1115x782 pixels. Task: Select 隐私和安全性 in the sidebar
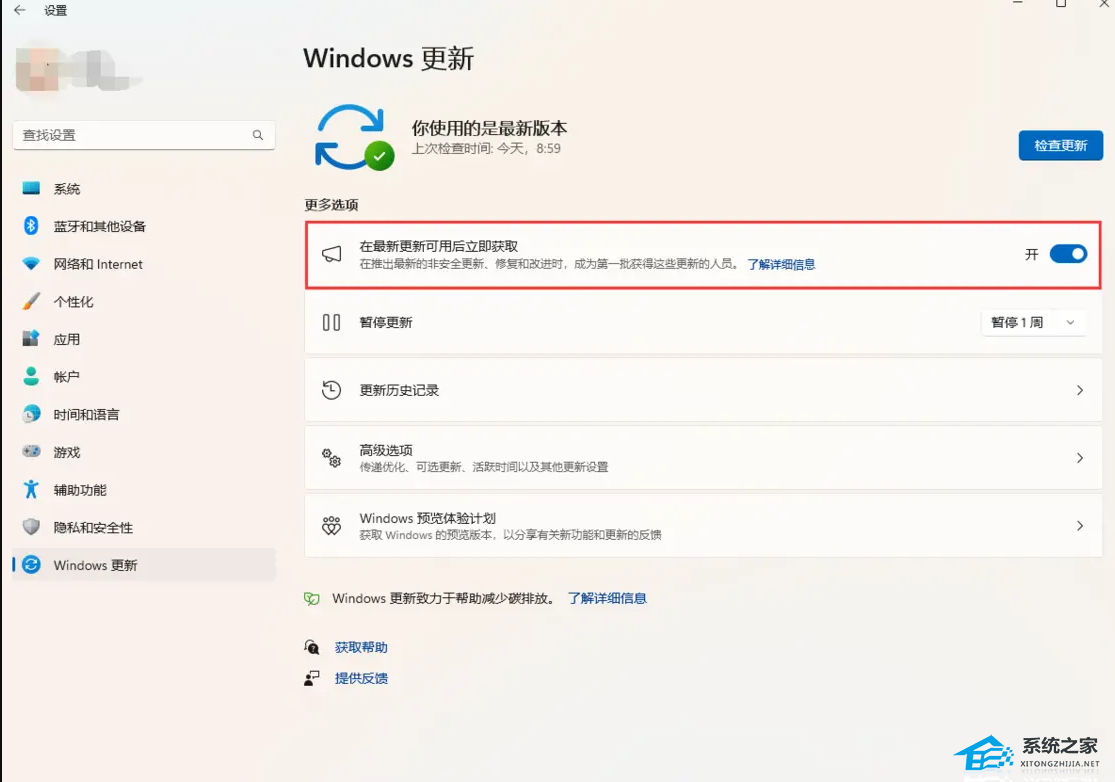coord(144,527)
